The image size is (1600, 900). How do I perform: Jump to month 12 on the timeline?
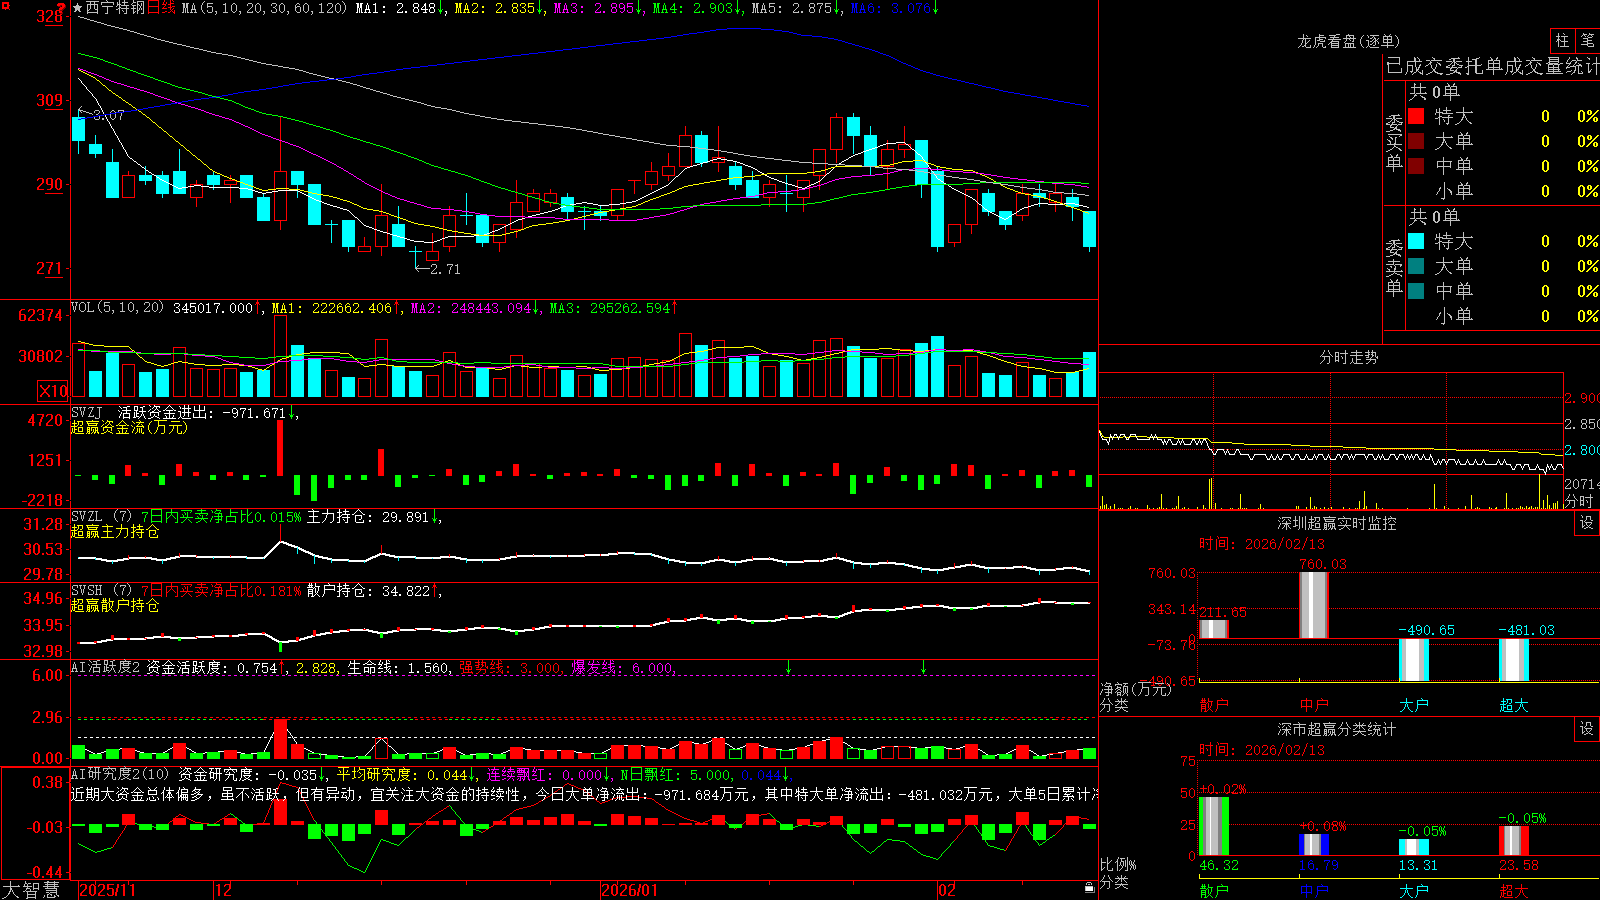coord(224,890)
